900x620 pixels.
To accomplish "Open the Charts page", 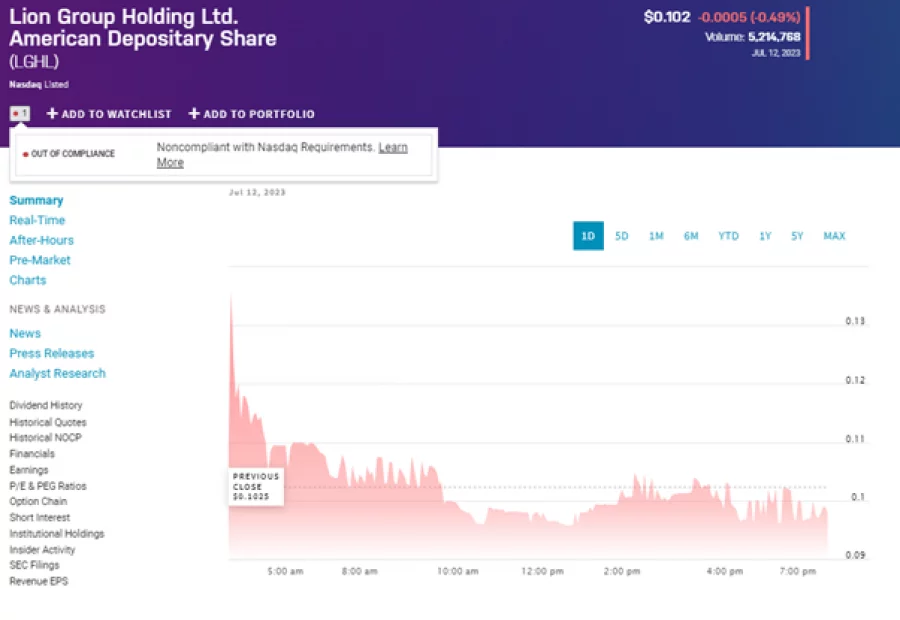I will click(27, 280).
